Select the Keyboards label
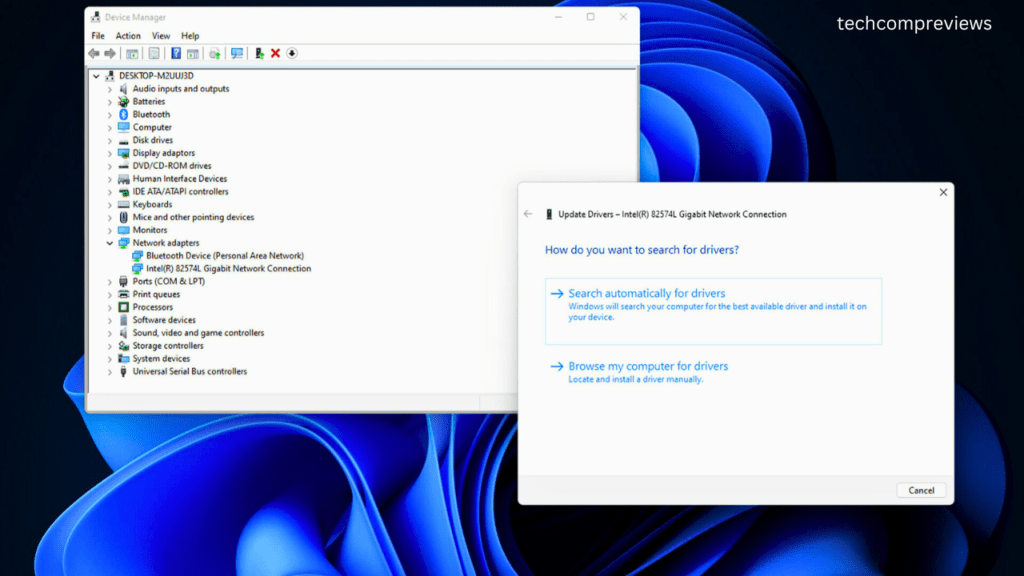This screenshot has height=576, width=1024. coord(152,204)
